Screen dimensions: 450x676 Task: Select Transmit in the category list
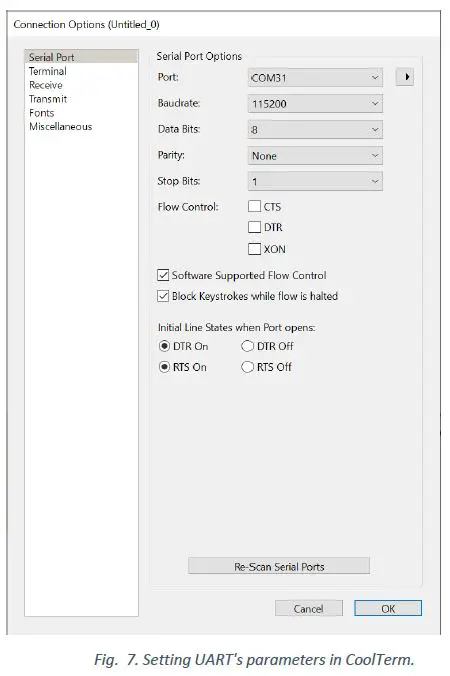(x=48, y=99)
